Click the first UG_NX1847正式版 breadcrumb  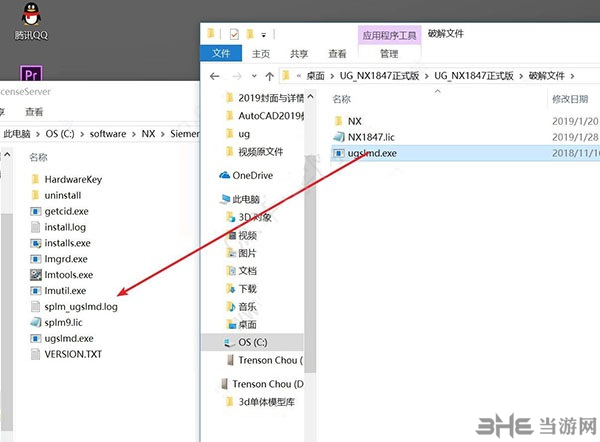pos(379,76)
